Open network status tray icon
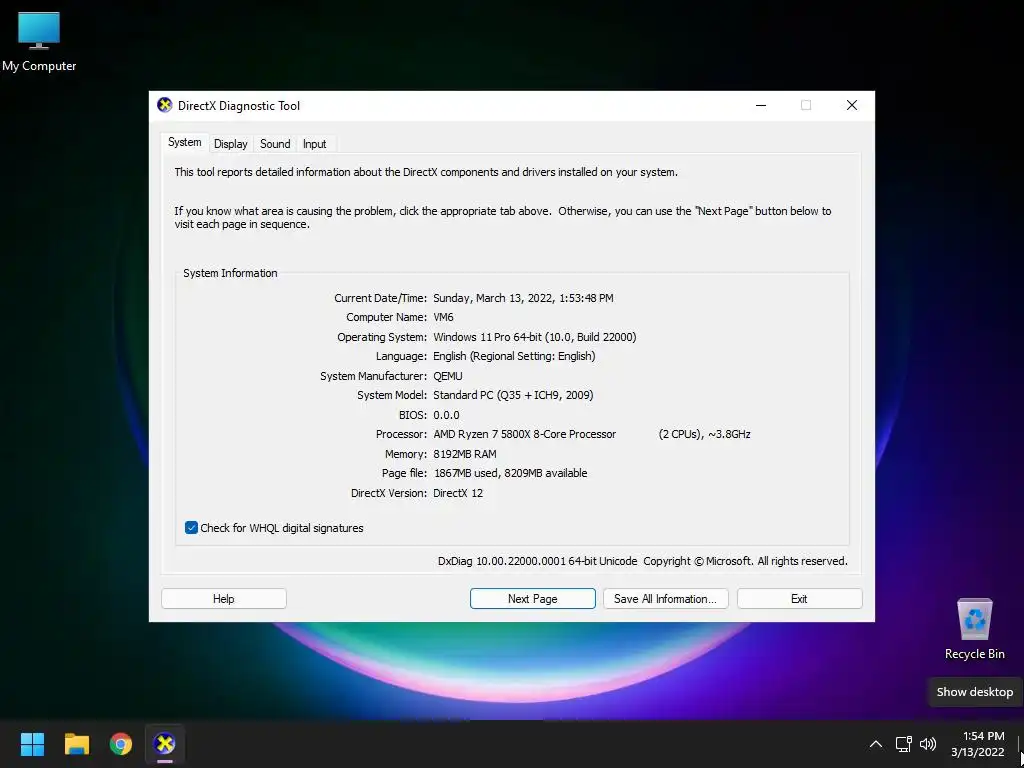The height and width of the screenshot is (768, 1024). 903,743
